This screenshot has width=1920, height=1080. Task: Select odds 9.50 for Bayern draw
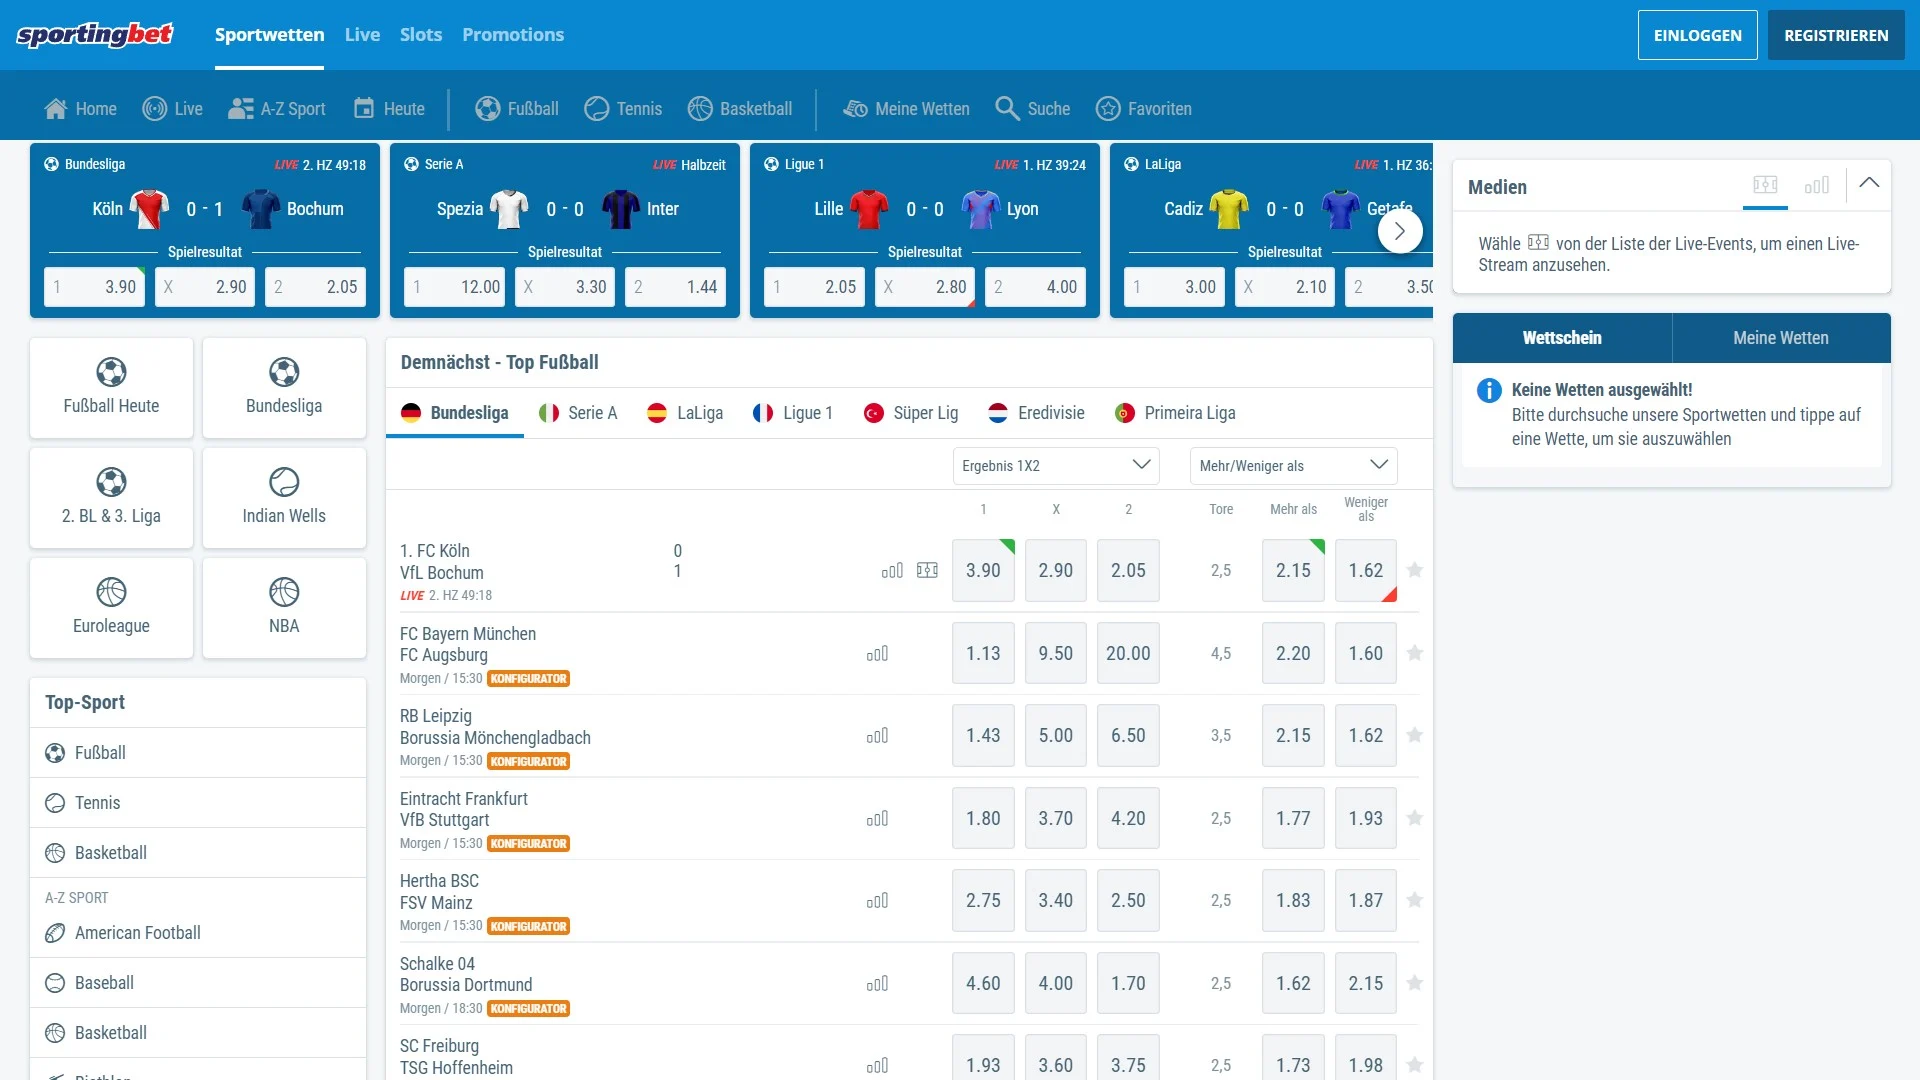point(1055,653)
